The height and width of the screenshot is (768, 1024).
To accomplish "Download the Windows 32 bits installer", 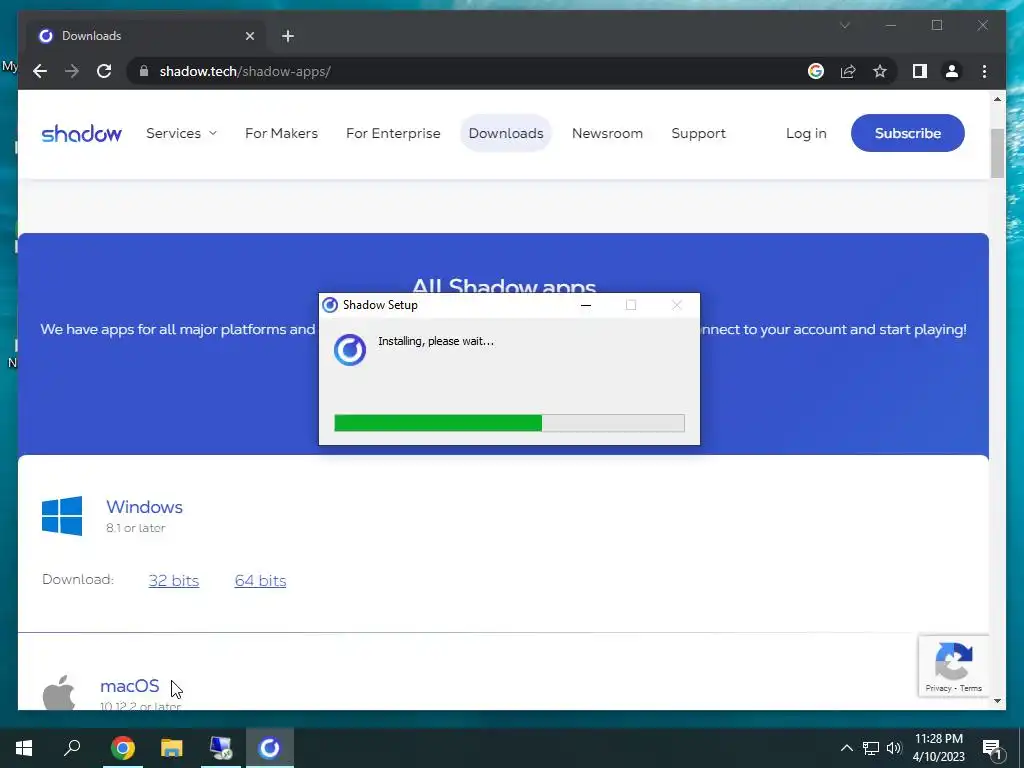I will (x=174, y=581).
